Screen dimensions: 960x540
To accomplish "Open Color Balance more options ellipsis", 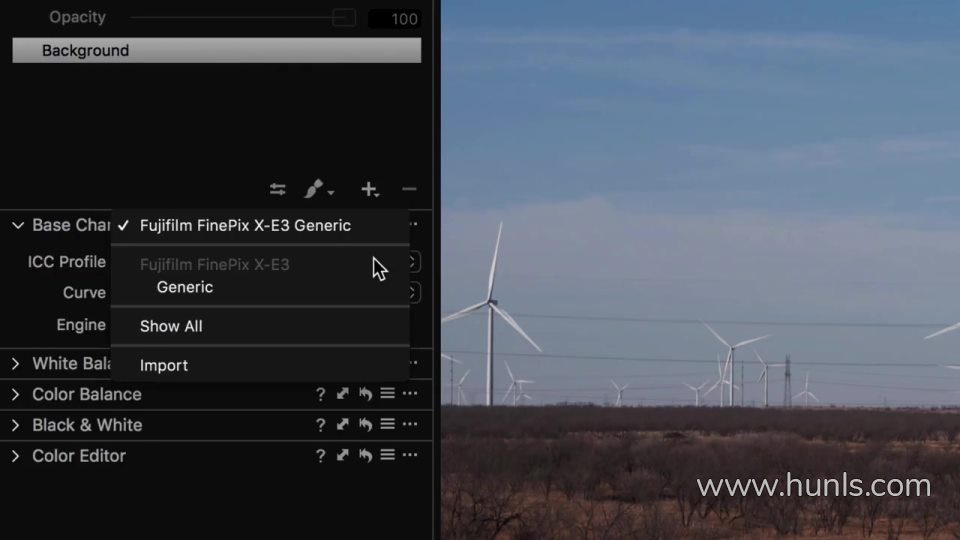I will 410,393.
